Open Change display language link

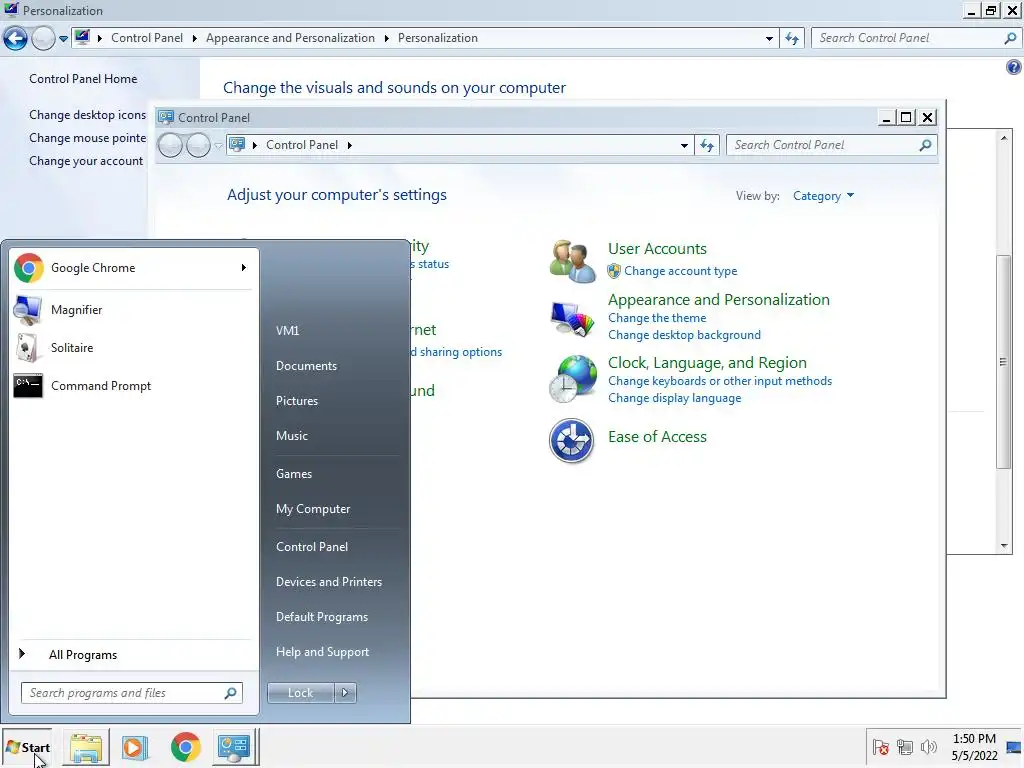(x=675, y=398)
